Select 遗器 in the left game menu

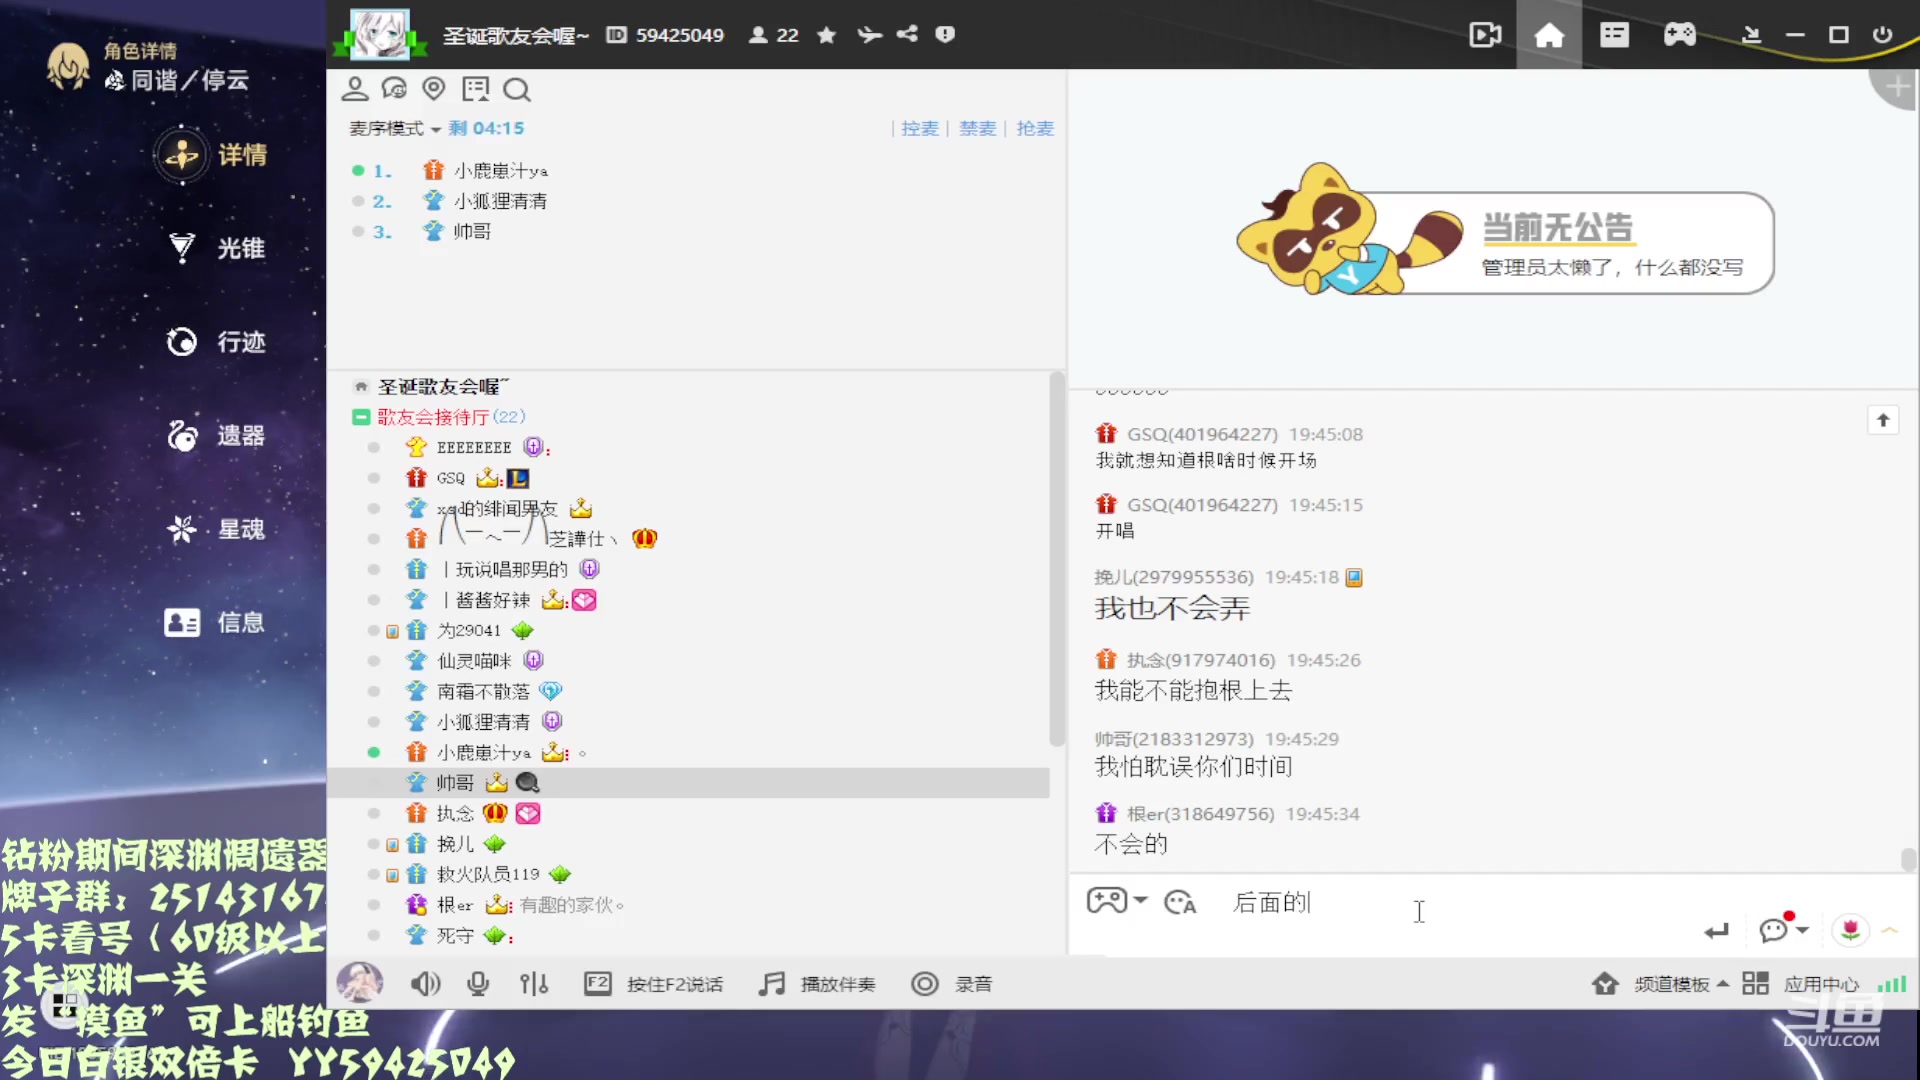[x=217, y=435]
